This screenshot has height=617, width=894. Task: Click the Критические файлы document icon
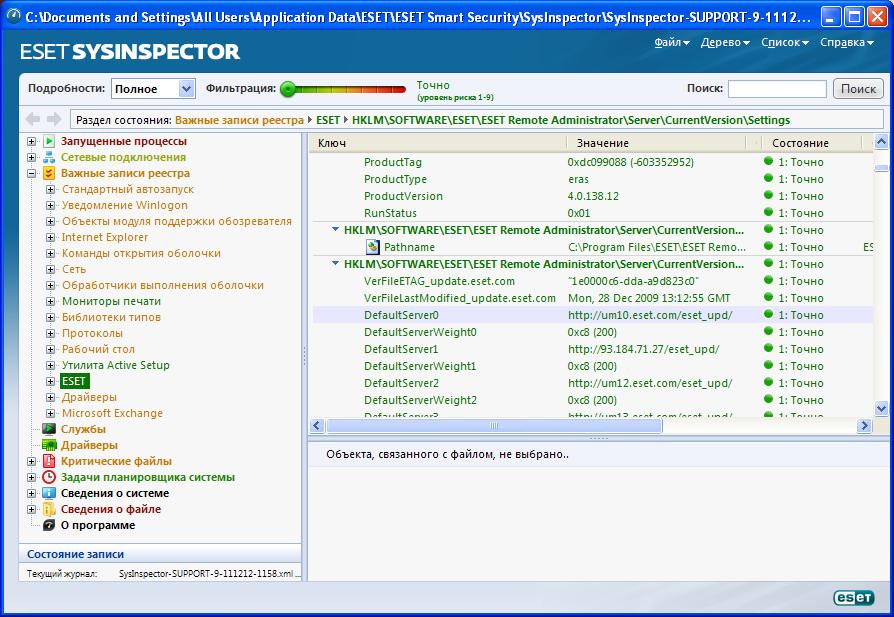(49, 461)
